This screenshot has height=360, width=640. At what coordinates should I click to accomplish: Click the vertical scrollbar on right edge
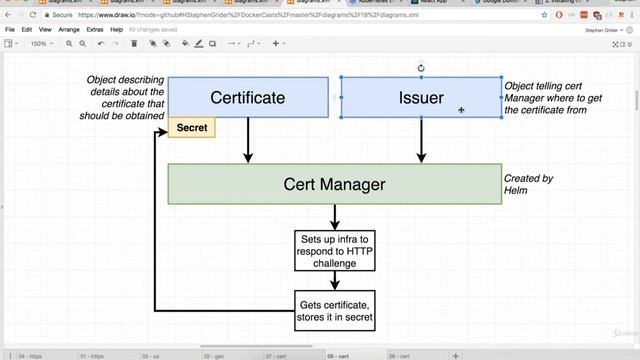tap(636, 100)
